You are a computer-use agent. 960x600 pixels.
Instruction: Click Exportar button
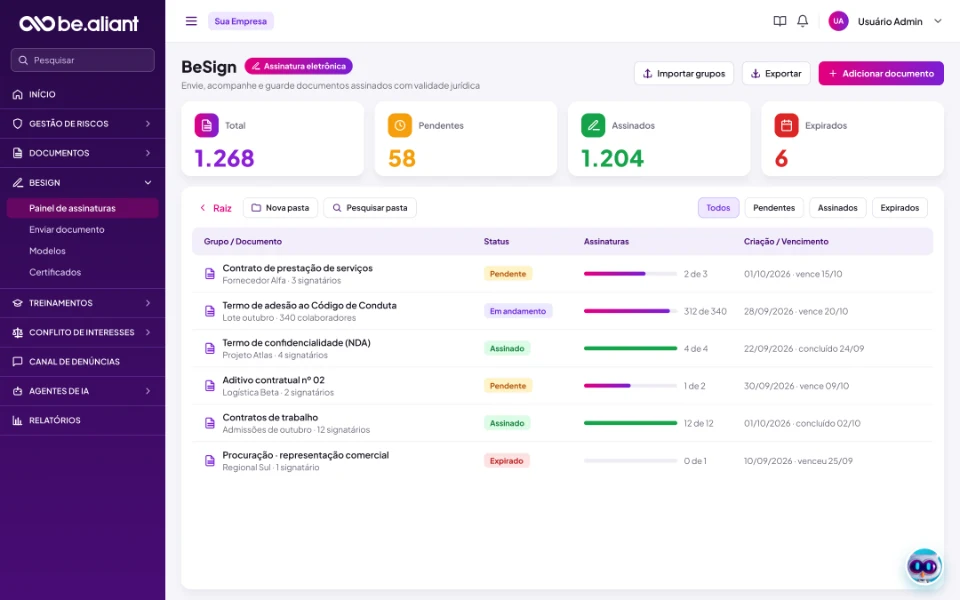776,73
